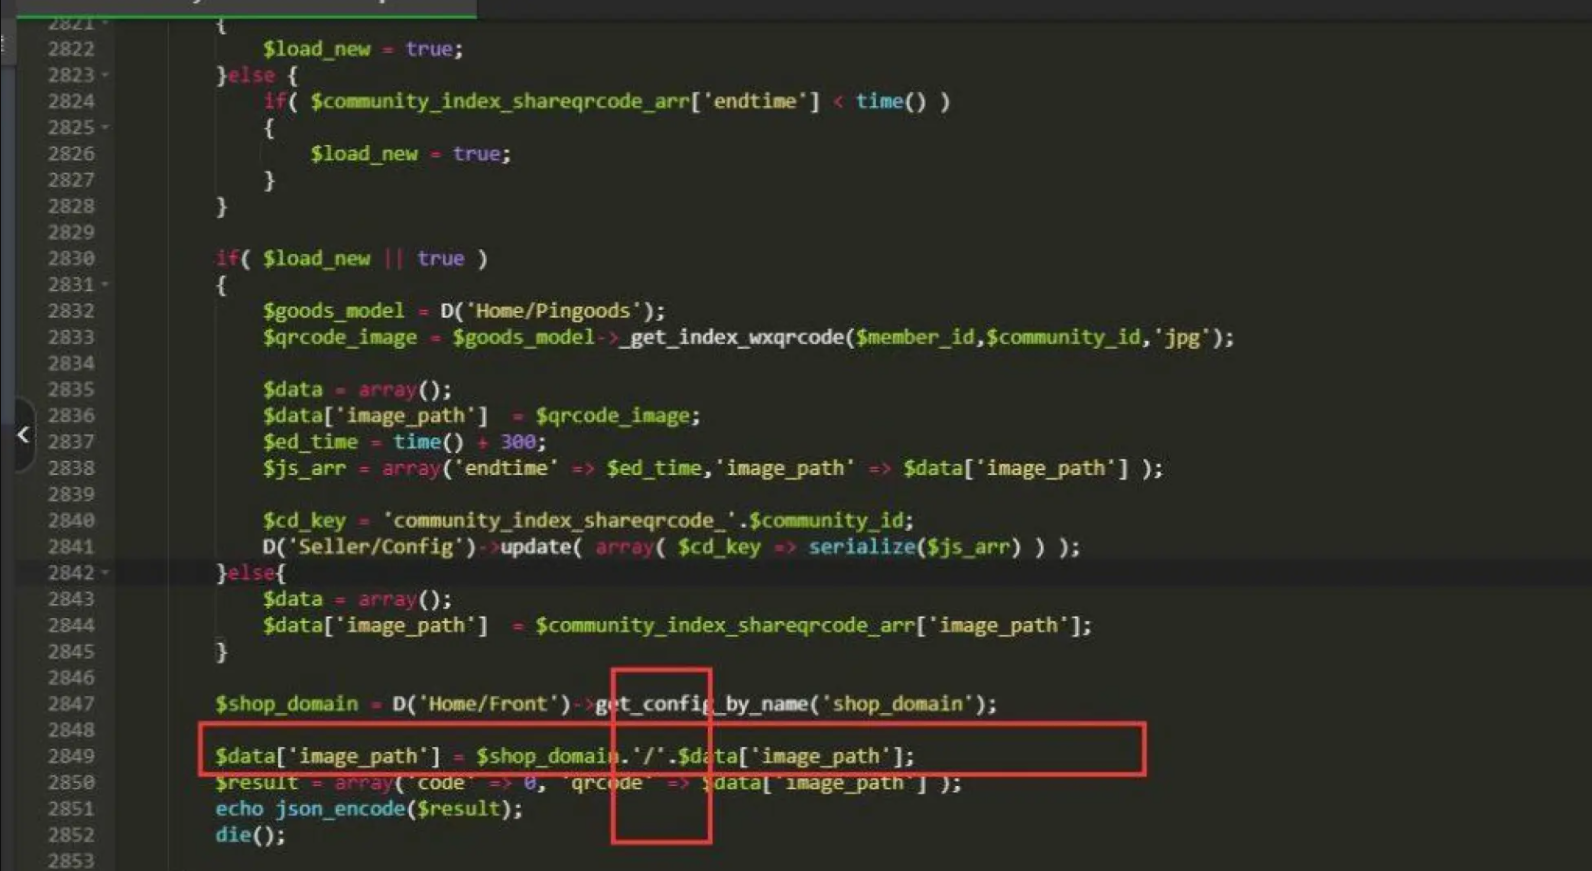Click "$data = array();" on line 2843

pyautogui.click(x=357, y=599)
